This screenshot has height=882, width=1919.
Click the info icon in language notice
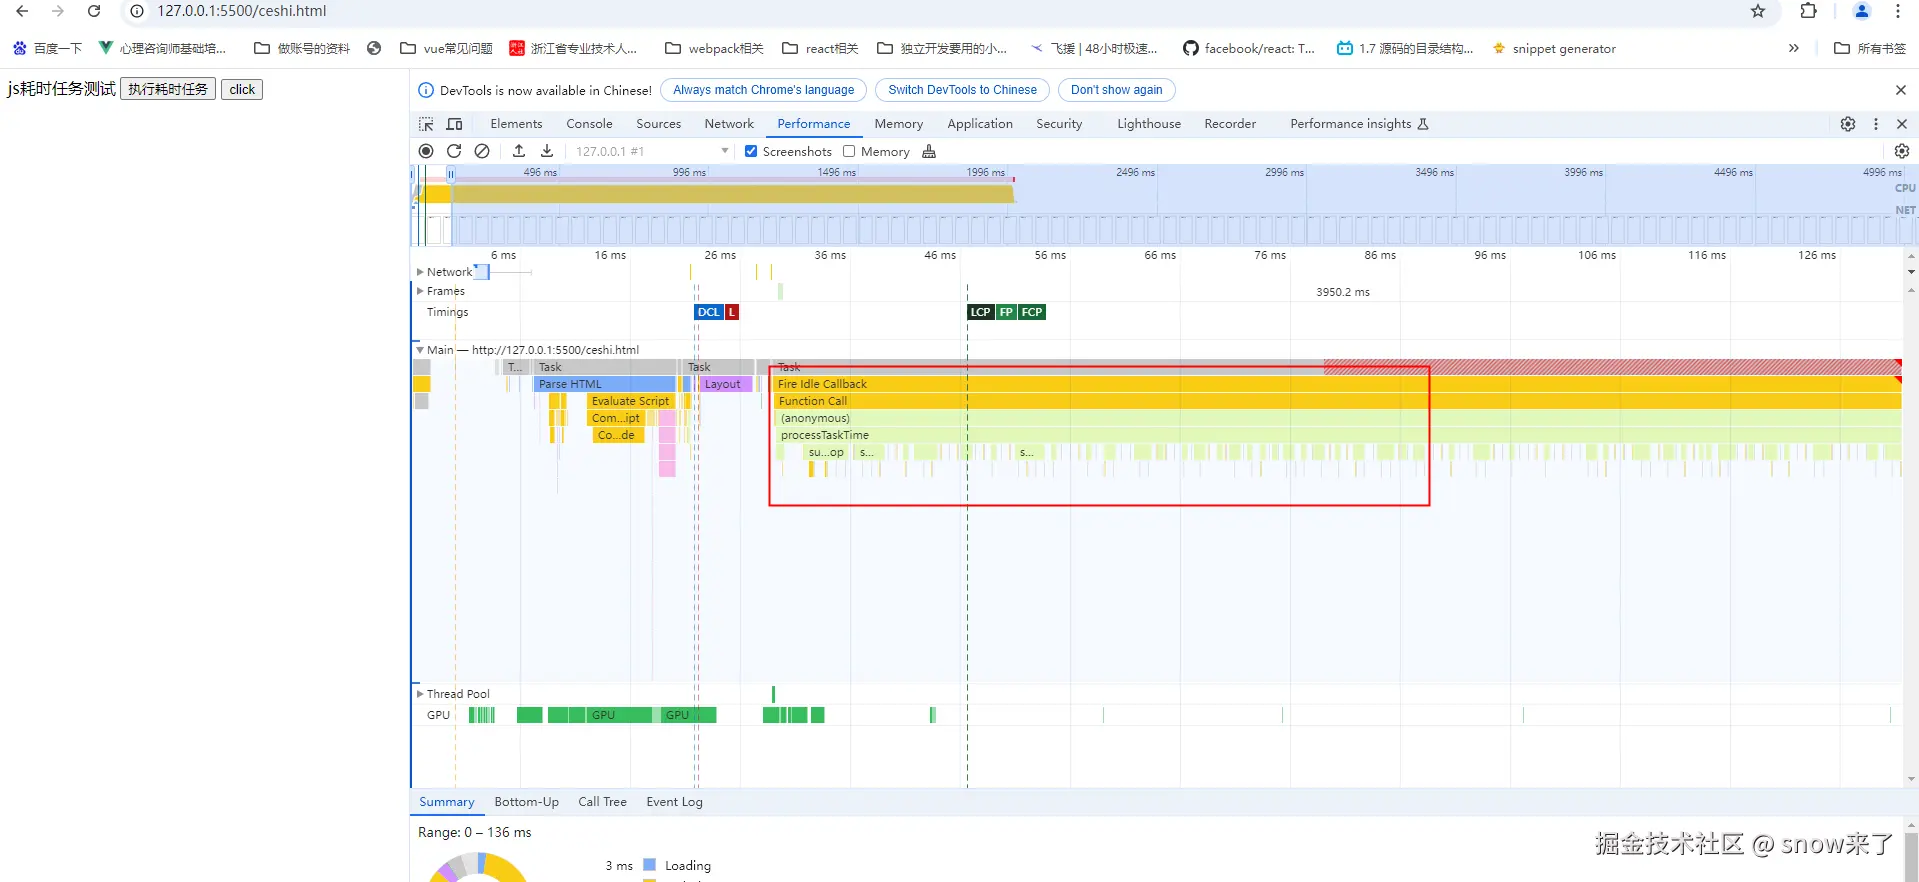tap(426, 90)
